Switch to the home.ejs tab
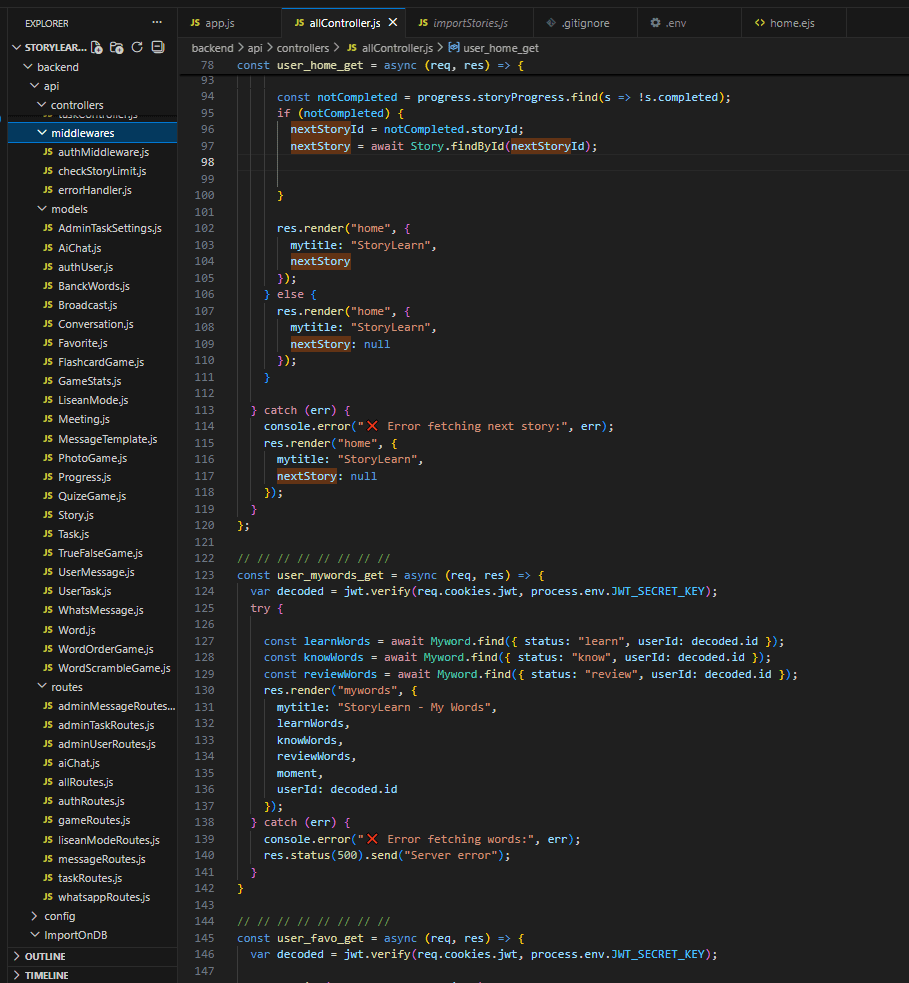Viewport: 909px width, 983px height. 790,23
